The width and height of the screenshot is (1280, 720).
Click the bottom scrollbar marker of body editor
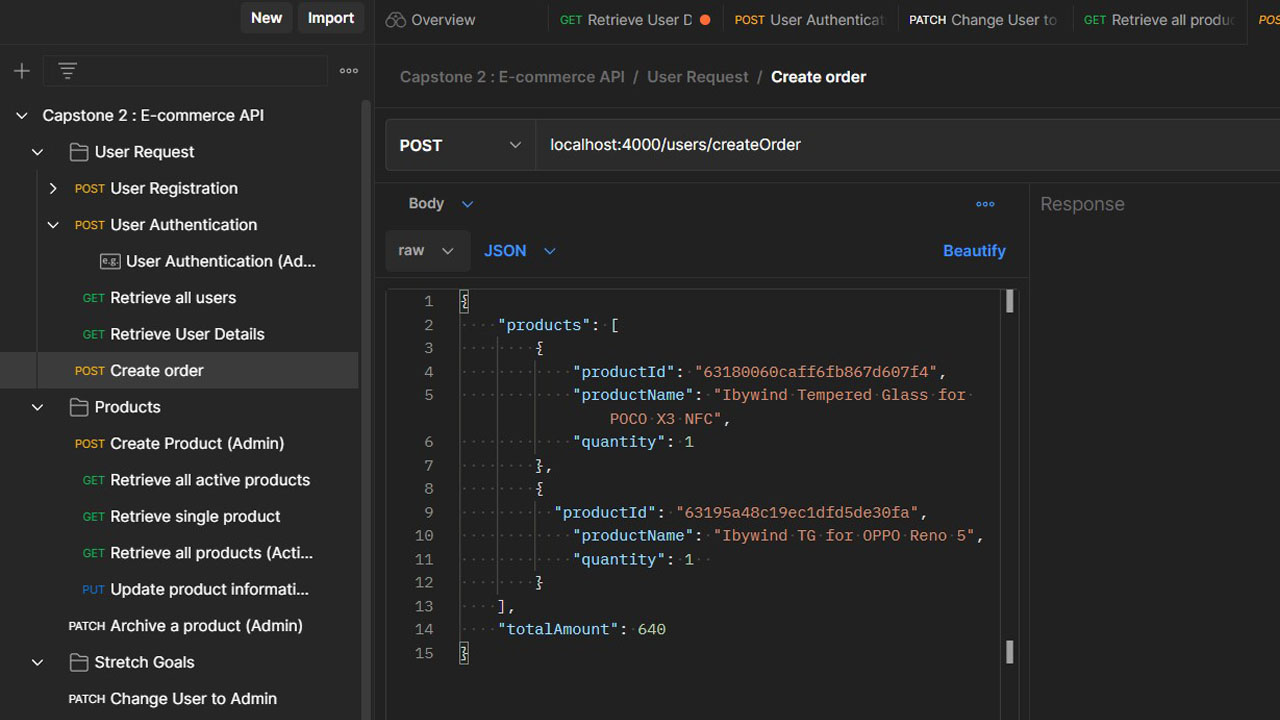(x=1009, y=653)
